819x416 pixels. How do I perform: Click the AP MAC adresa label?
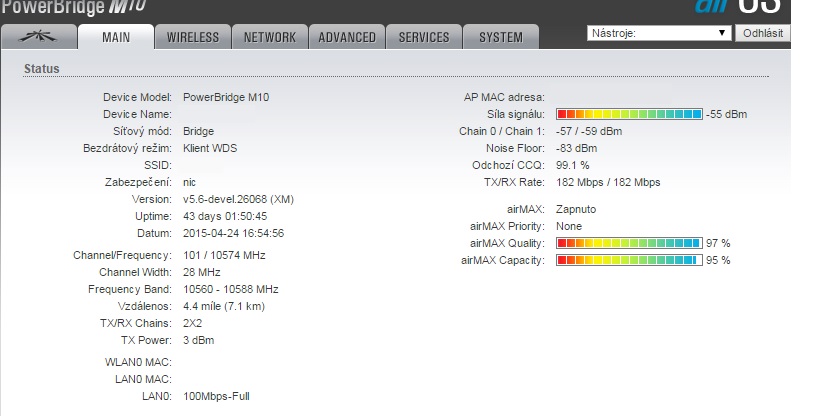tap(504, 97)
